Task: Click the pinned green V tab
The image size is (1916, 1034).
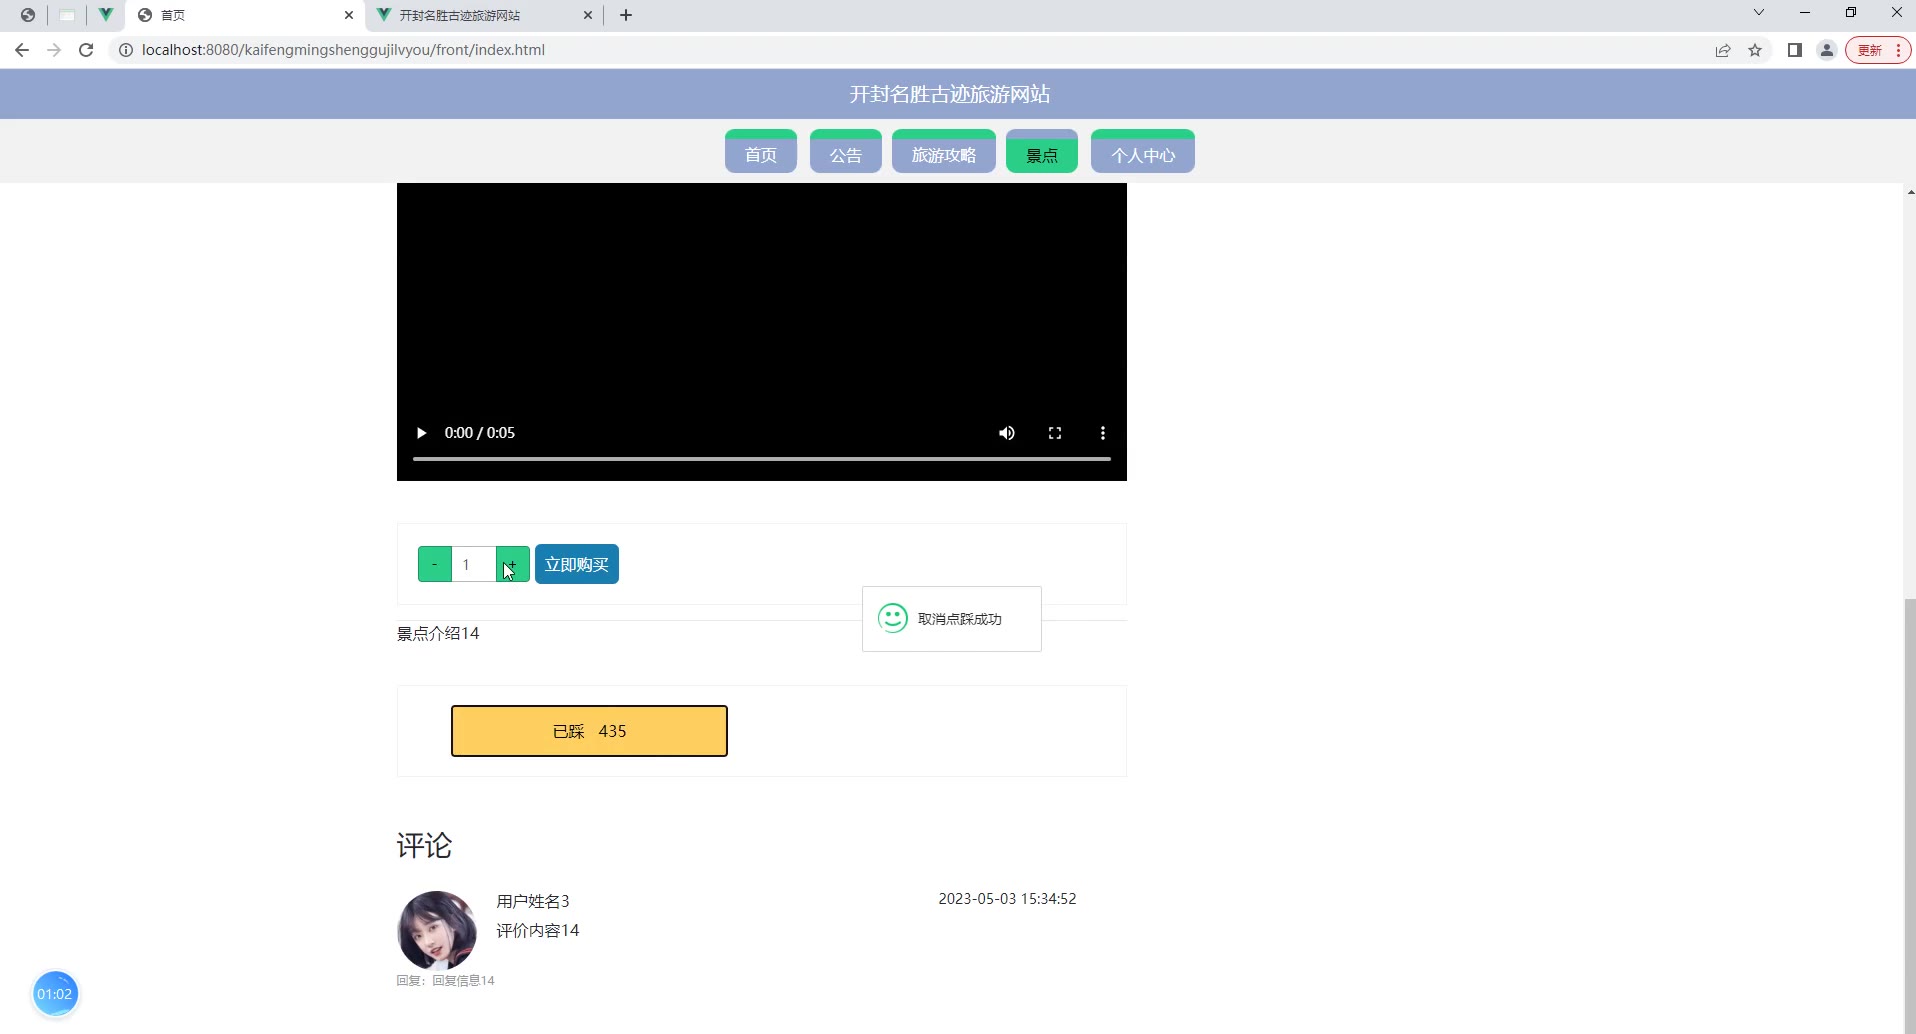Action: pos(105,15)
